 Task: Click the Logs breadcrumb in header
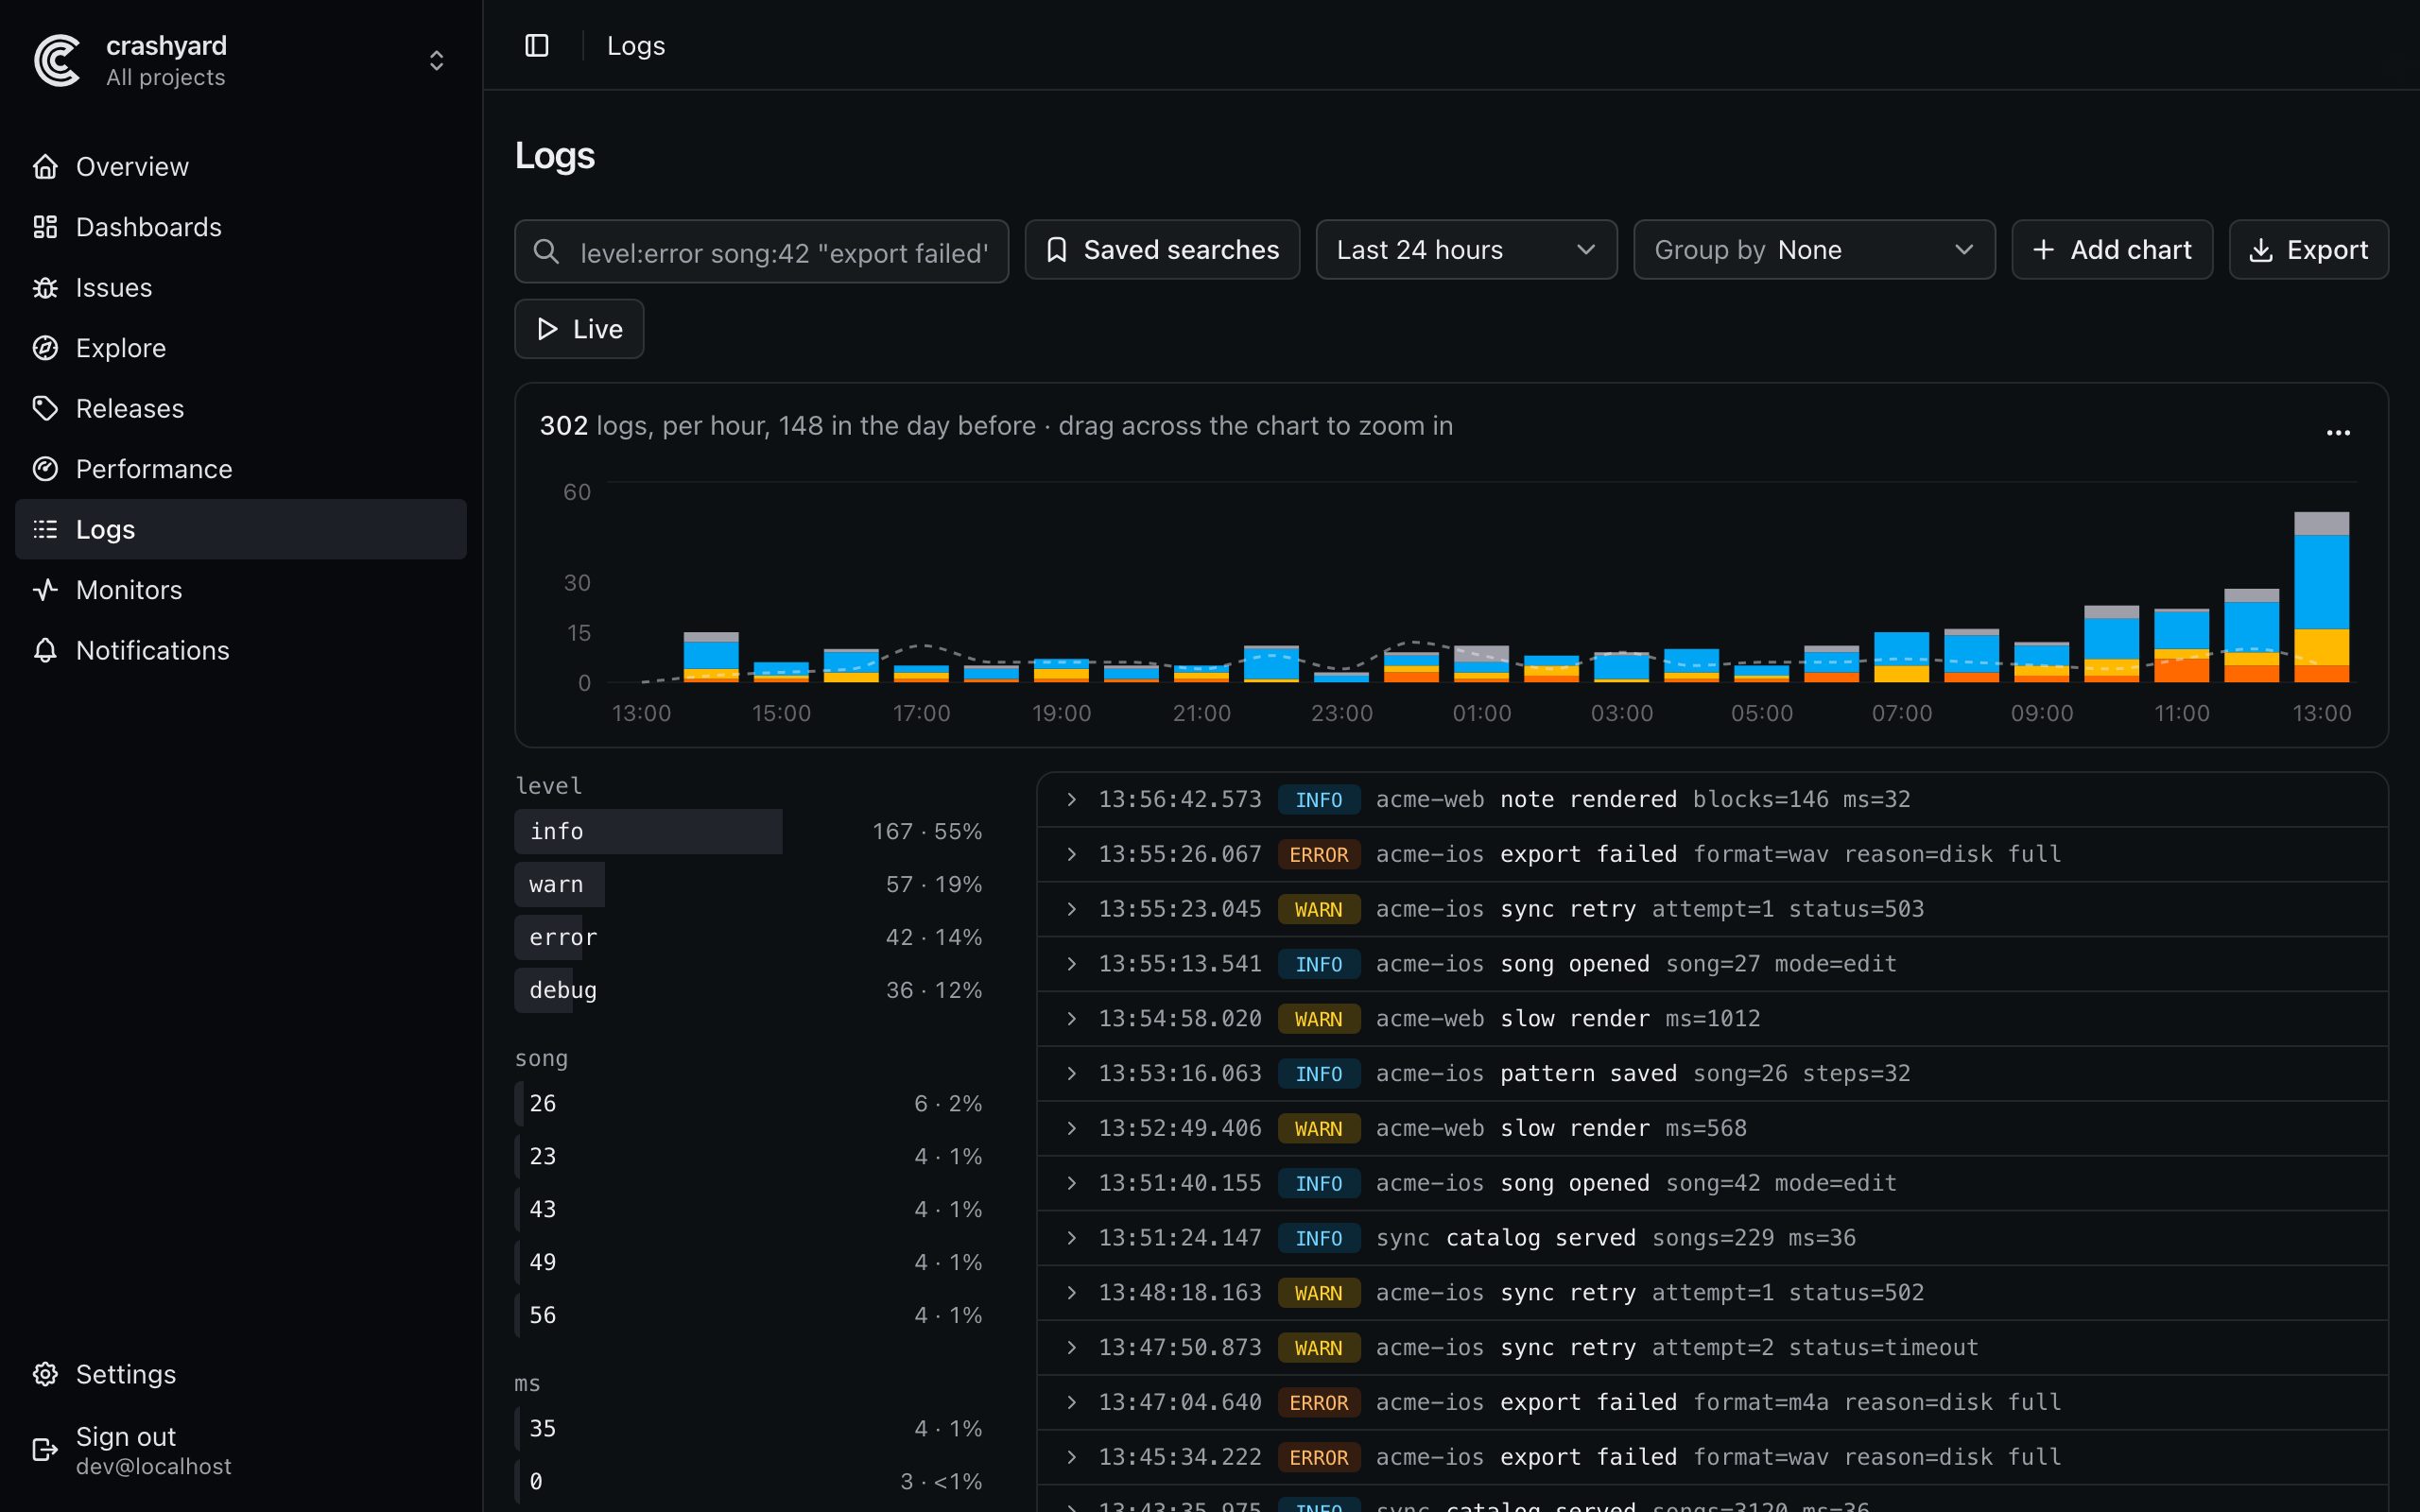pyautogui.click(x=636, y=46)
